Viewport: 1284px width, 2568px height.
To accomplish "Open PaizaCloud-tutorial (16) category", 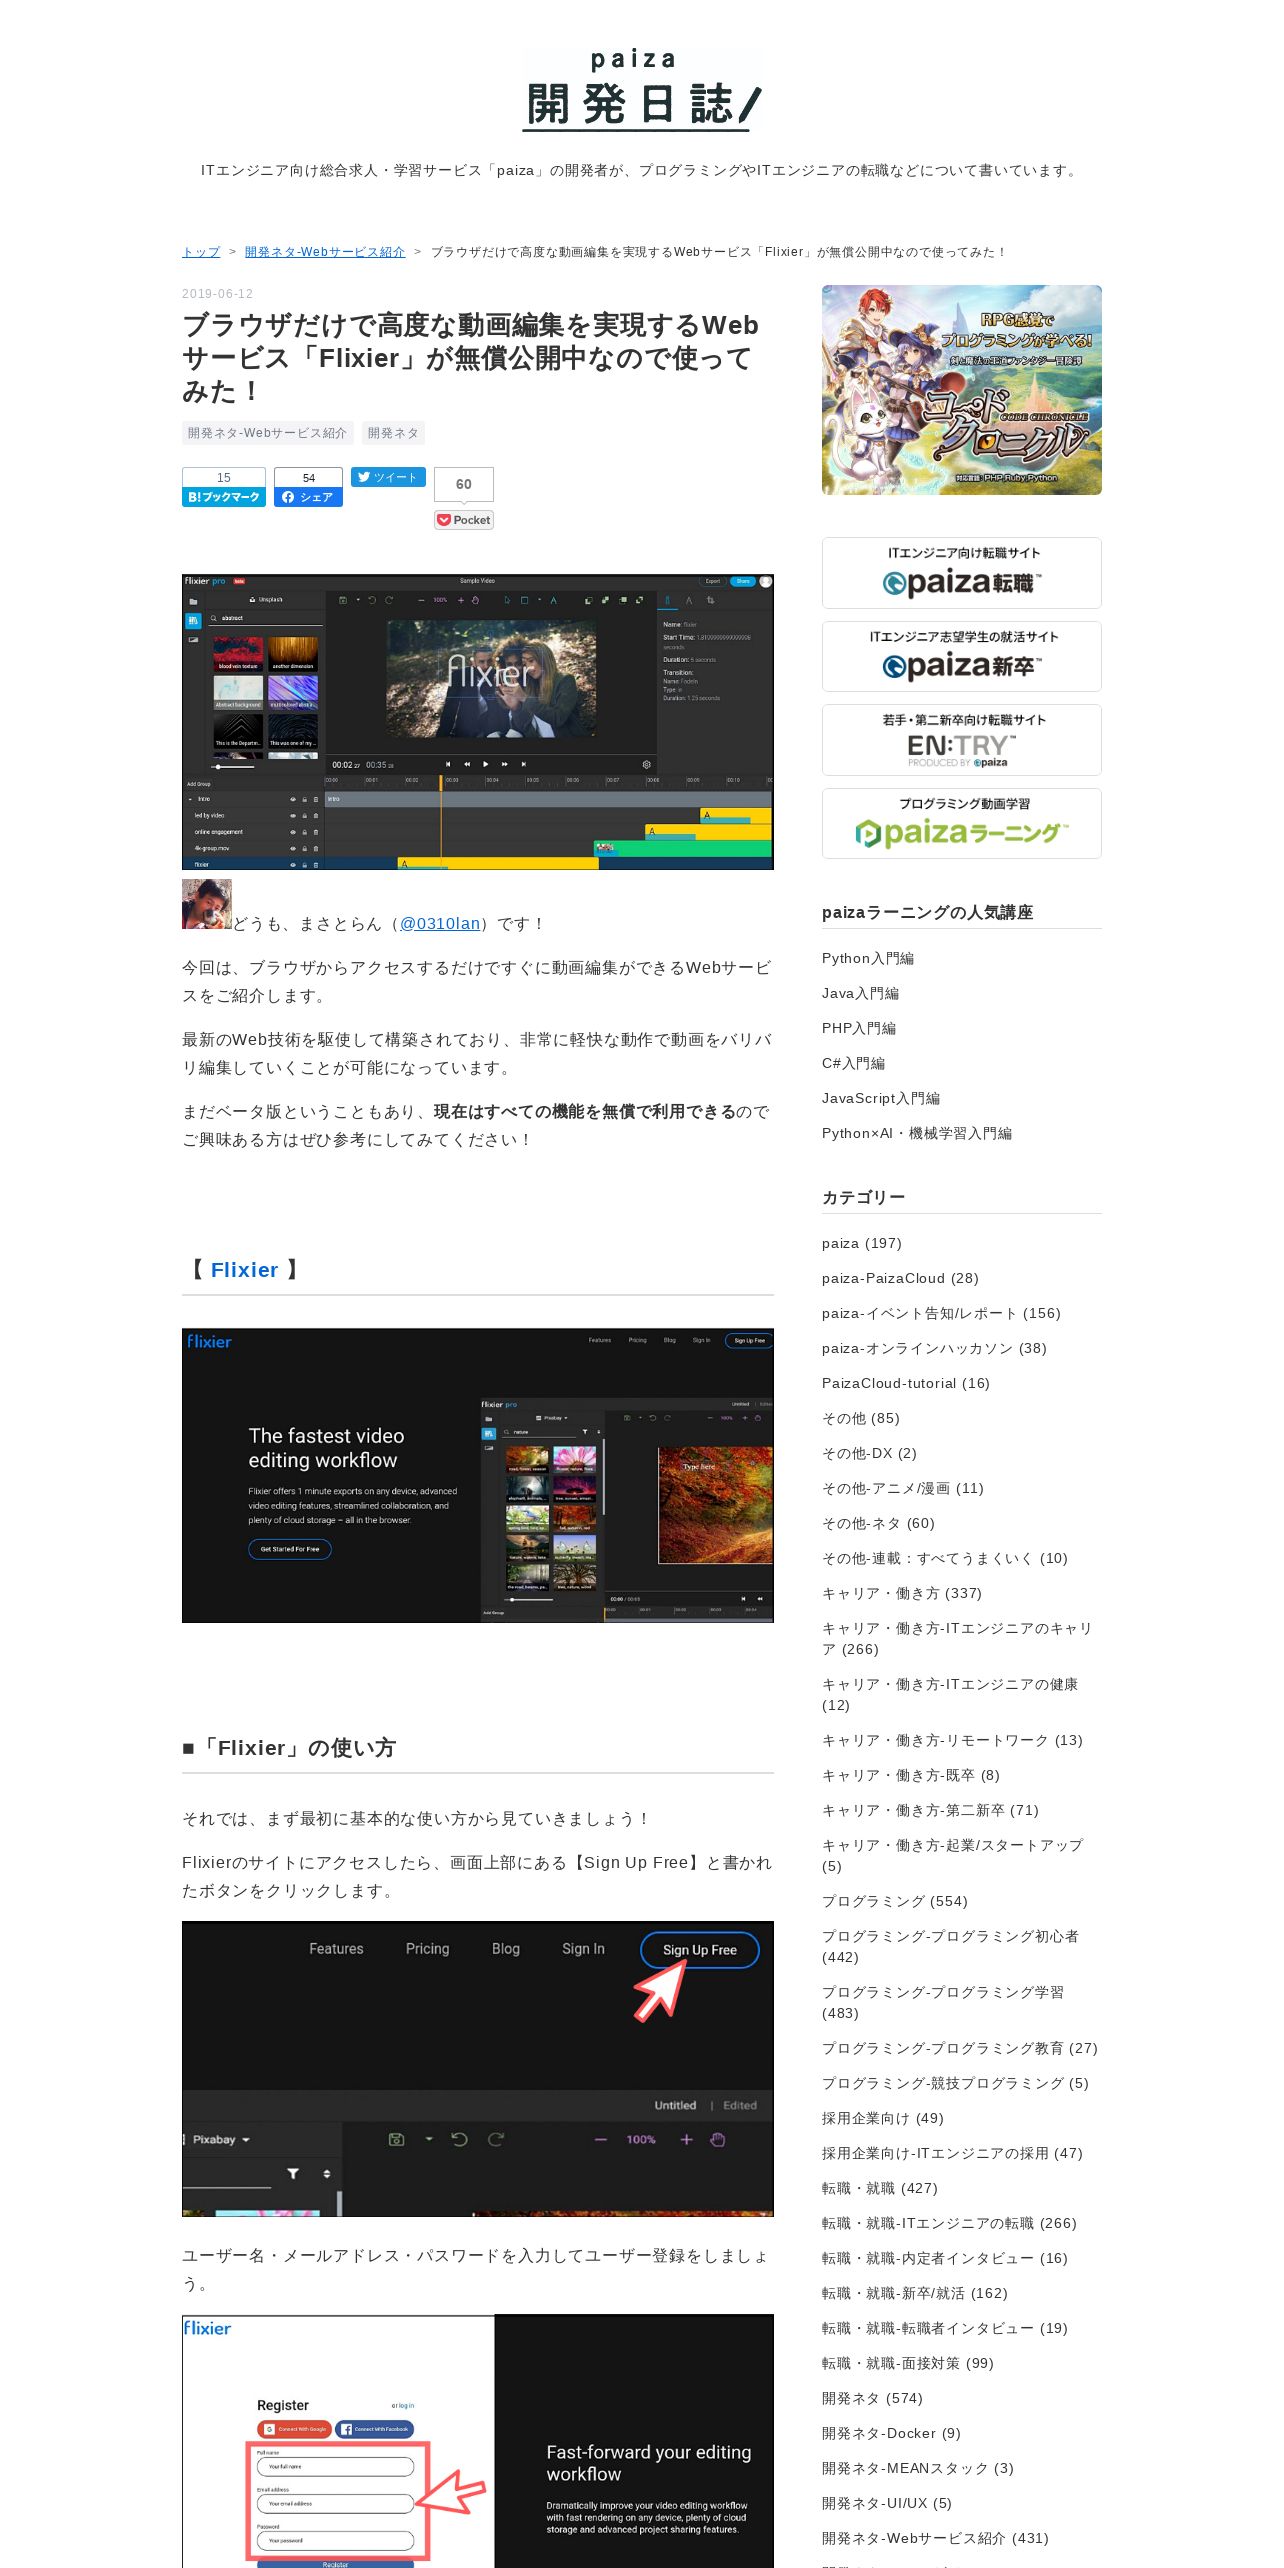I will pyautogui.click(x=906, y=1383).
